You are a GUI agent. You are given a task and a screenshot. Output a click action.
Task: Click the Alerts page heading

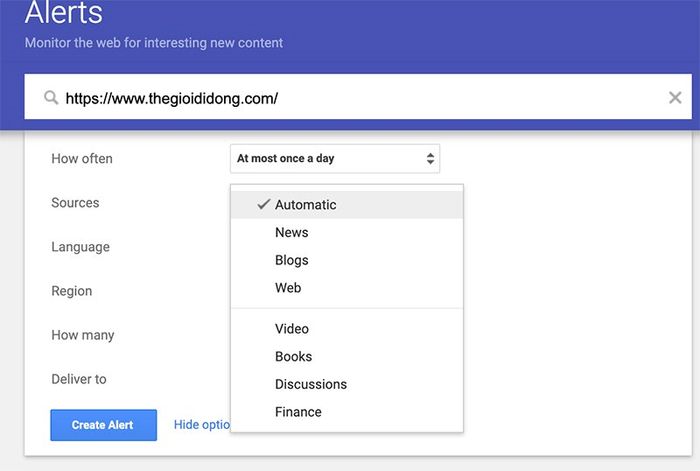point(63,14)
